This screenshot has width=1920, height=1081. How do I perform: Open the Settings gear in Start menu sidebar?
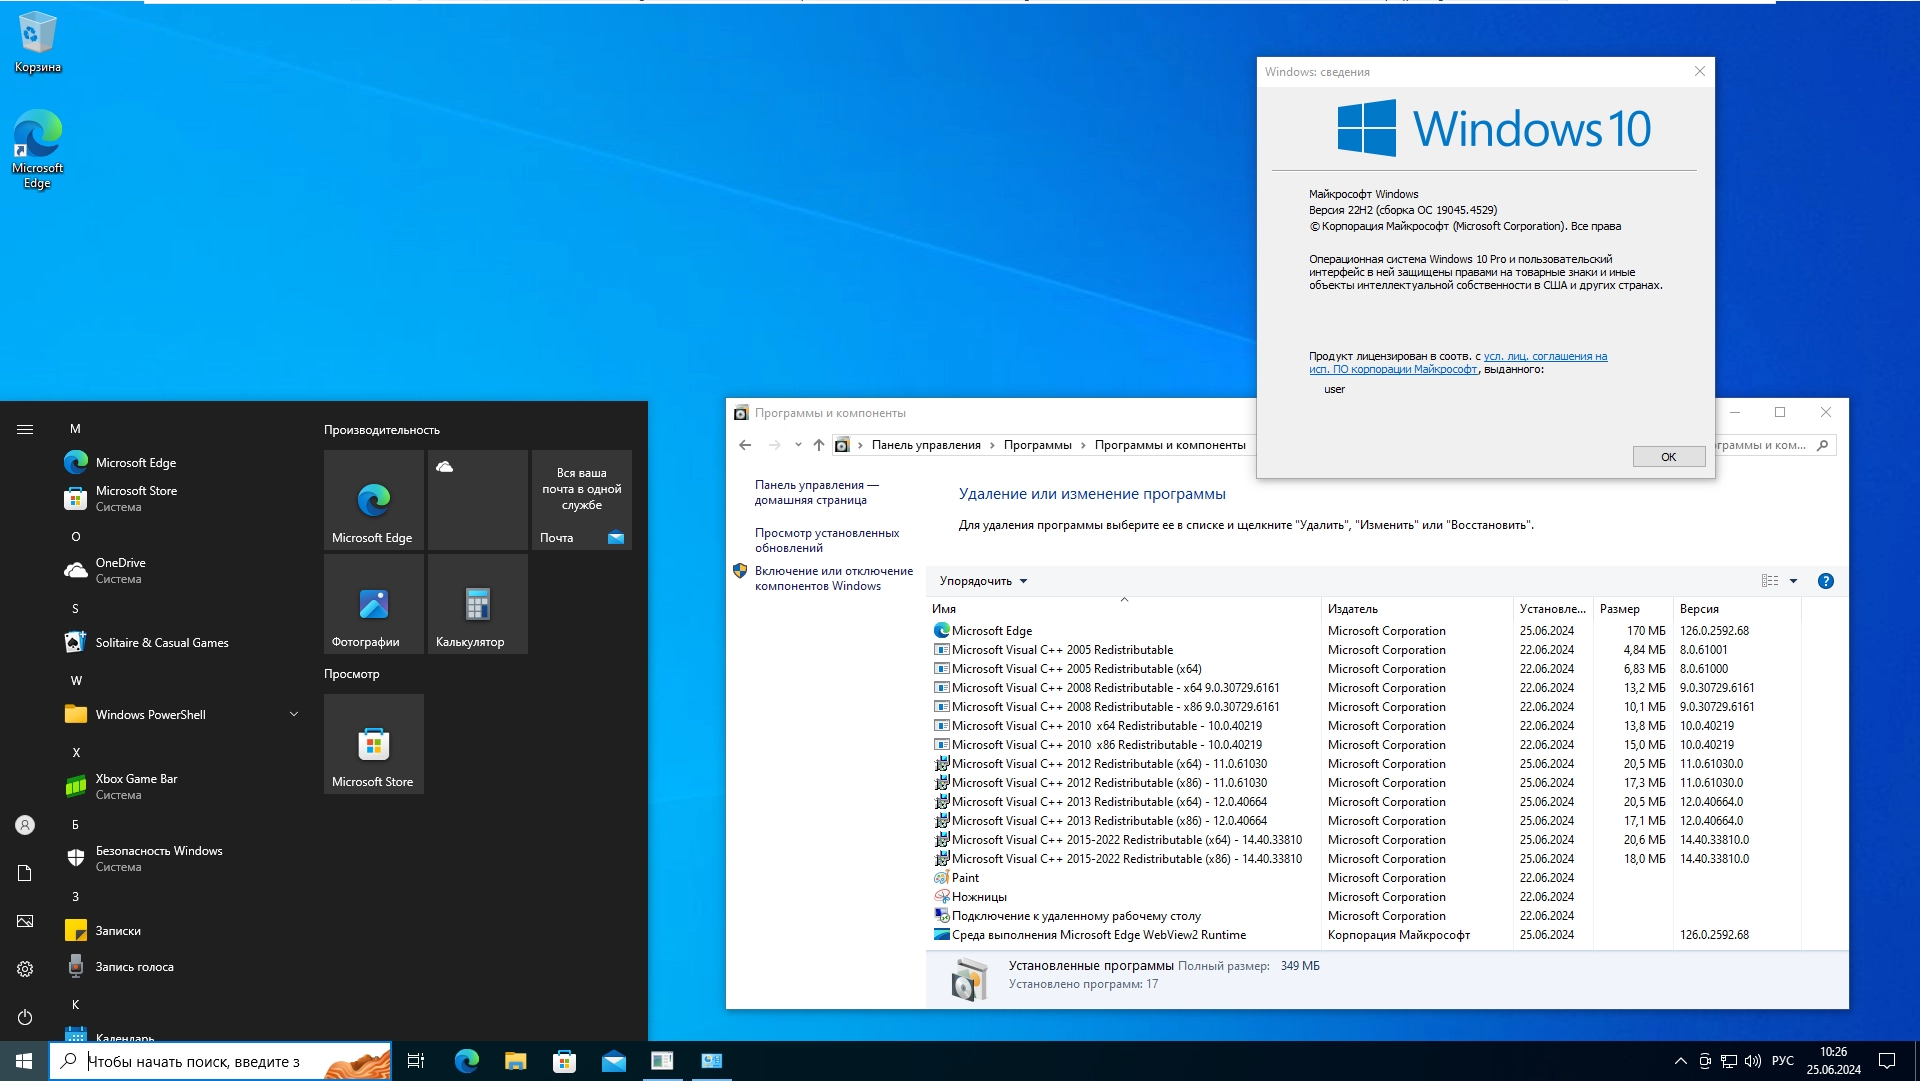tap(25, 969)
